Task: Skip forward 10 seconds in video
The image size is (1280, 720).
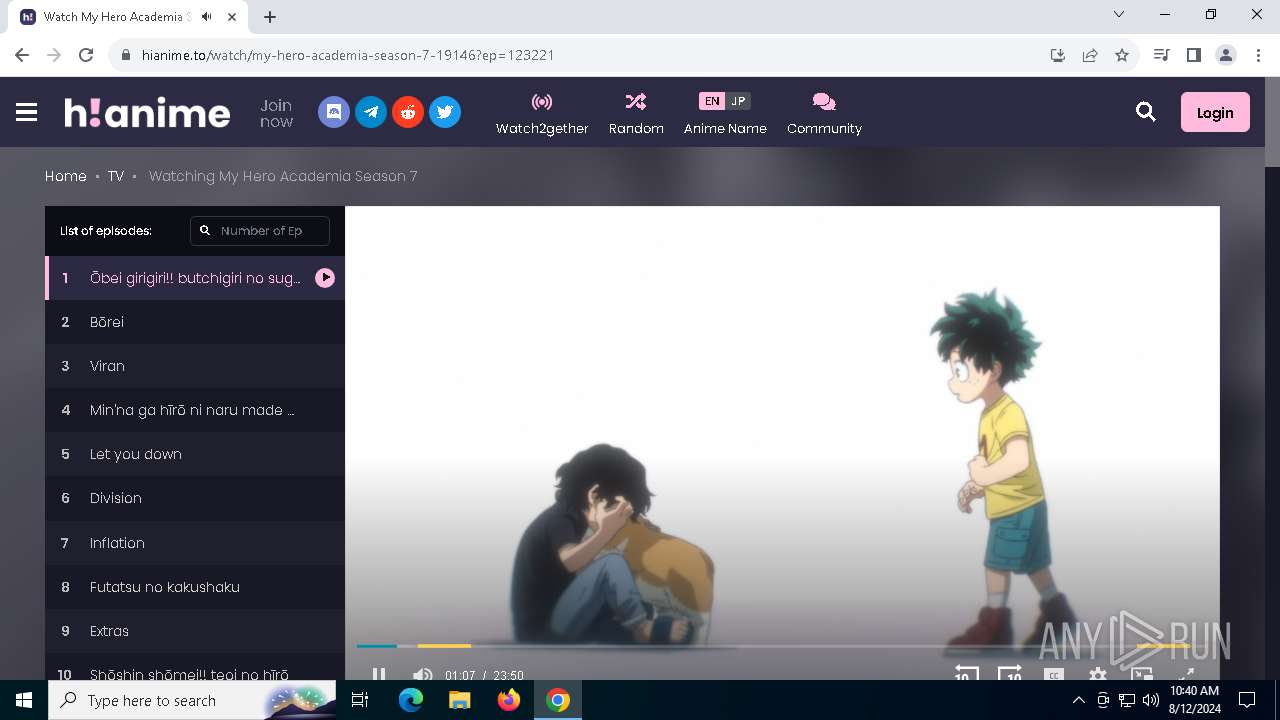Action: click(x=1010, y=674)
